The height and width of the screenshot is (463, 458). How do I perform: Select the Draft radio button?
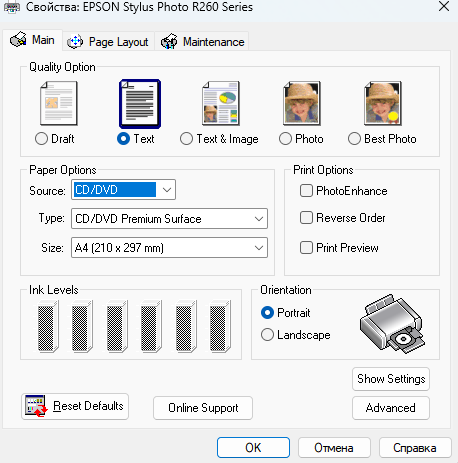tap(41, 139)
